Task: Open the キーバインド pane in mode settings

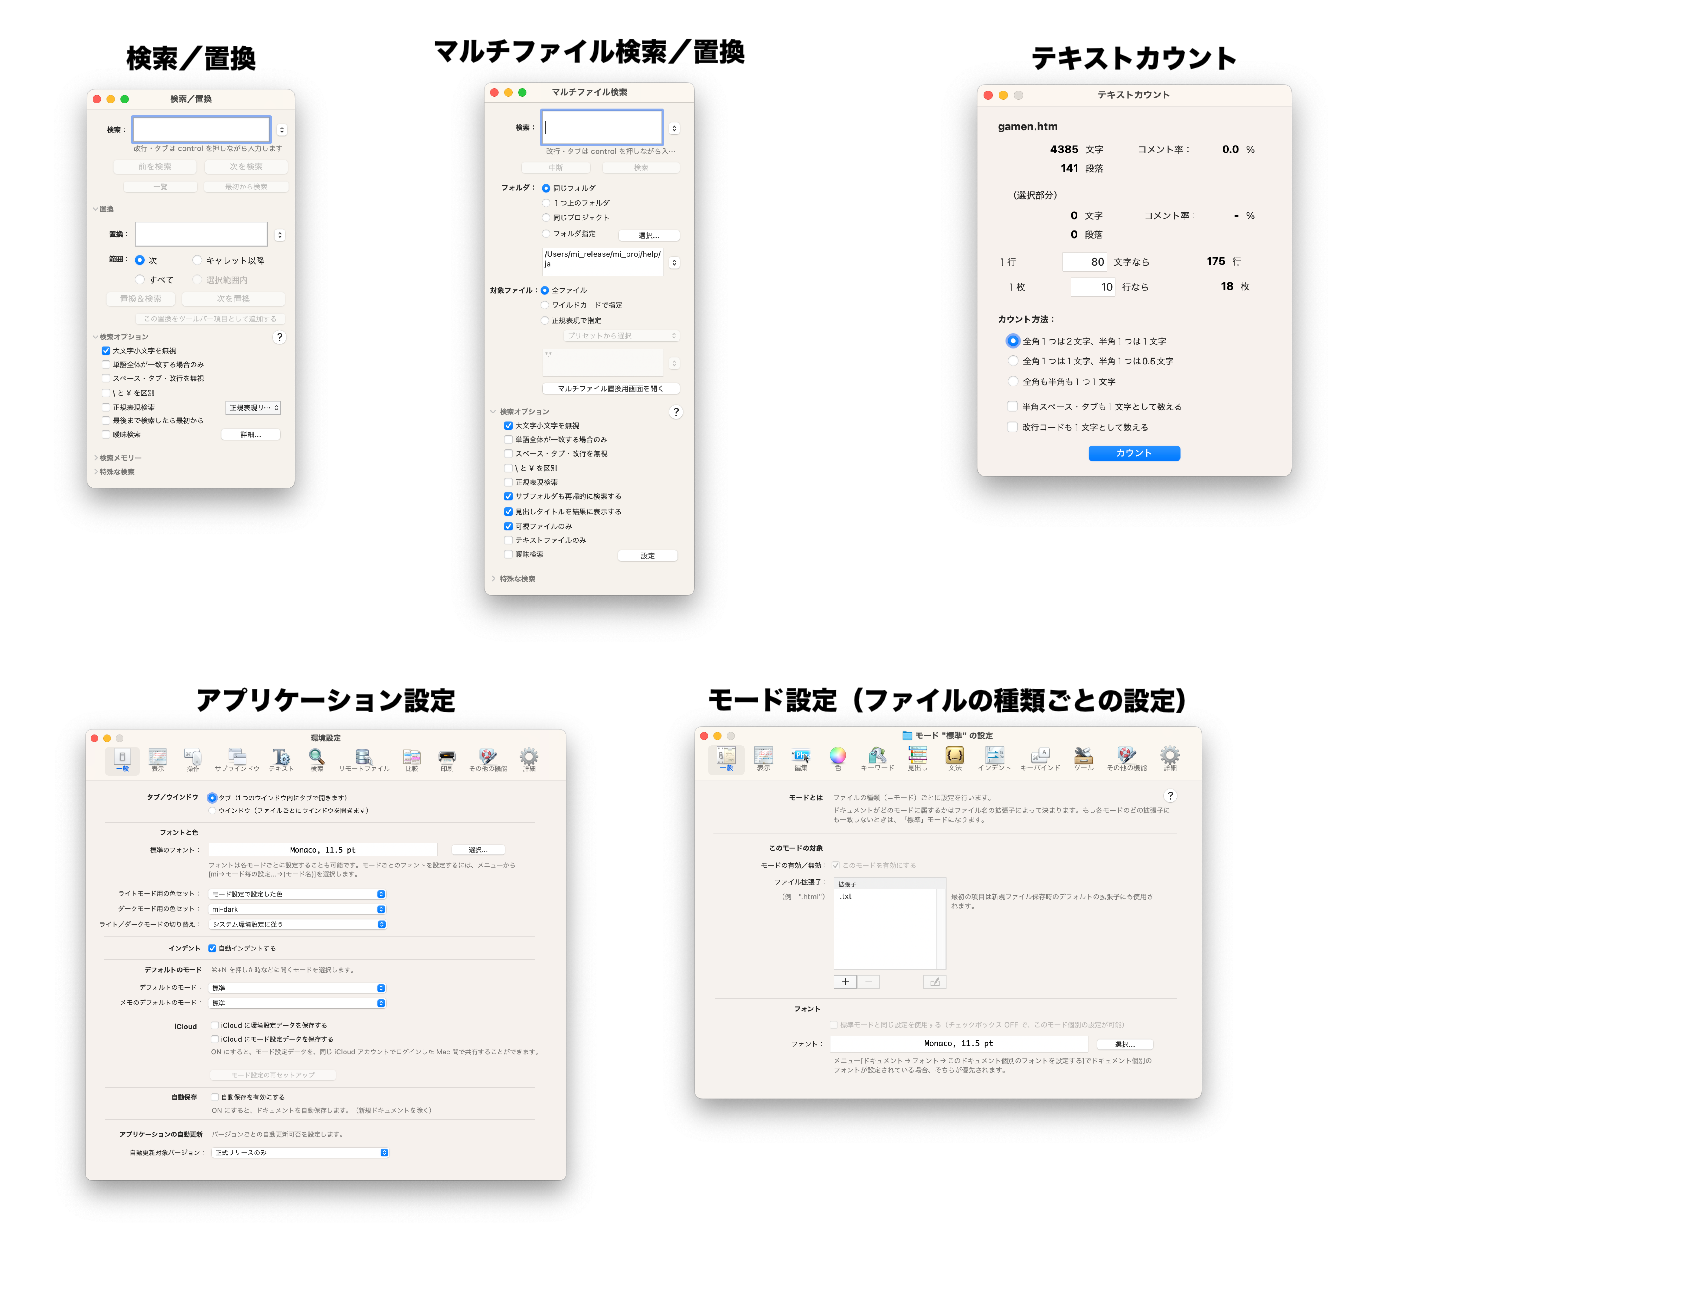Action: [1040, 759]
